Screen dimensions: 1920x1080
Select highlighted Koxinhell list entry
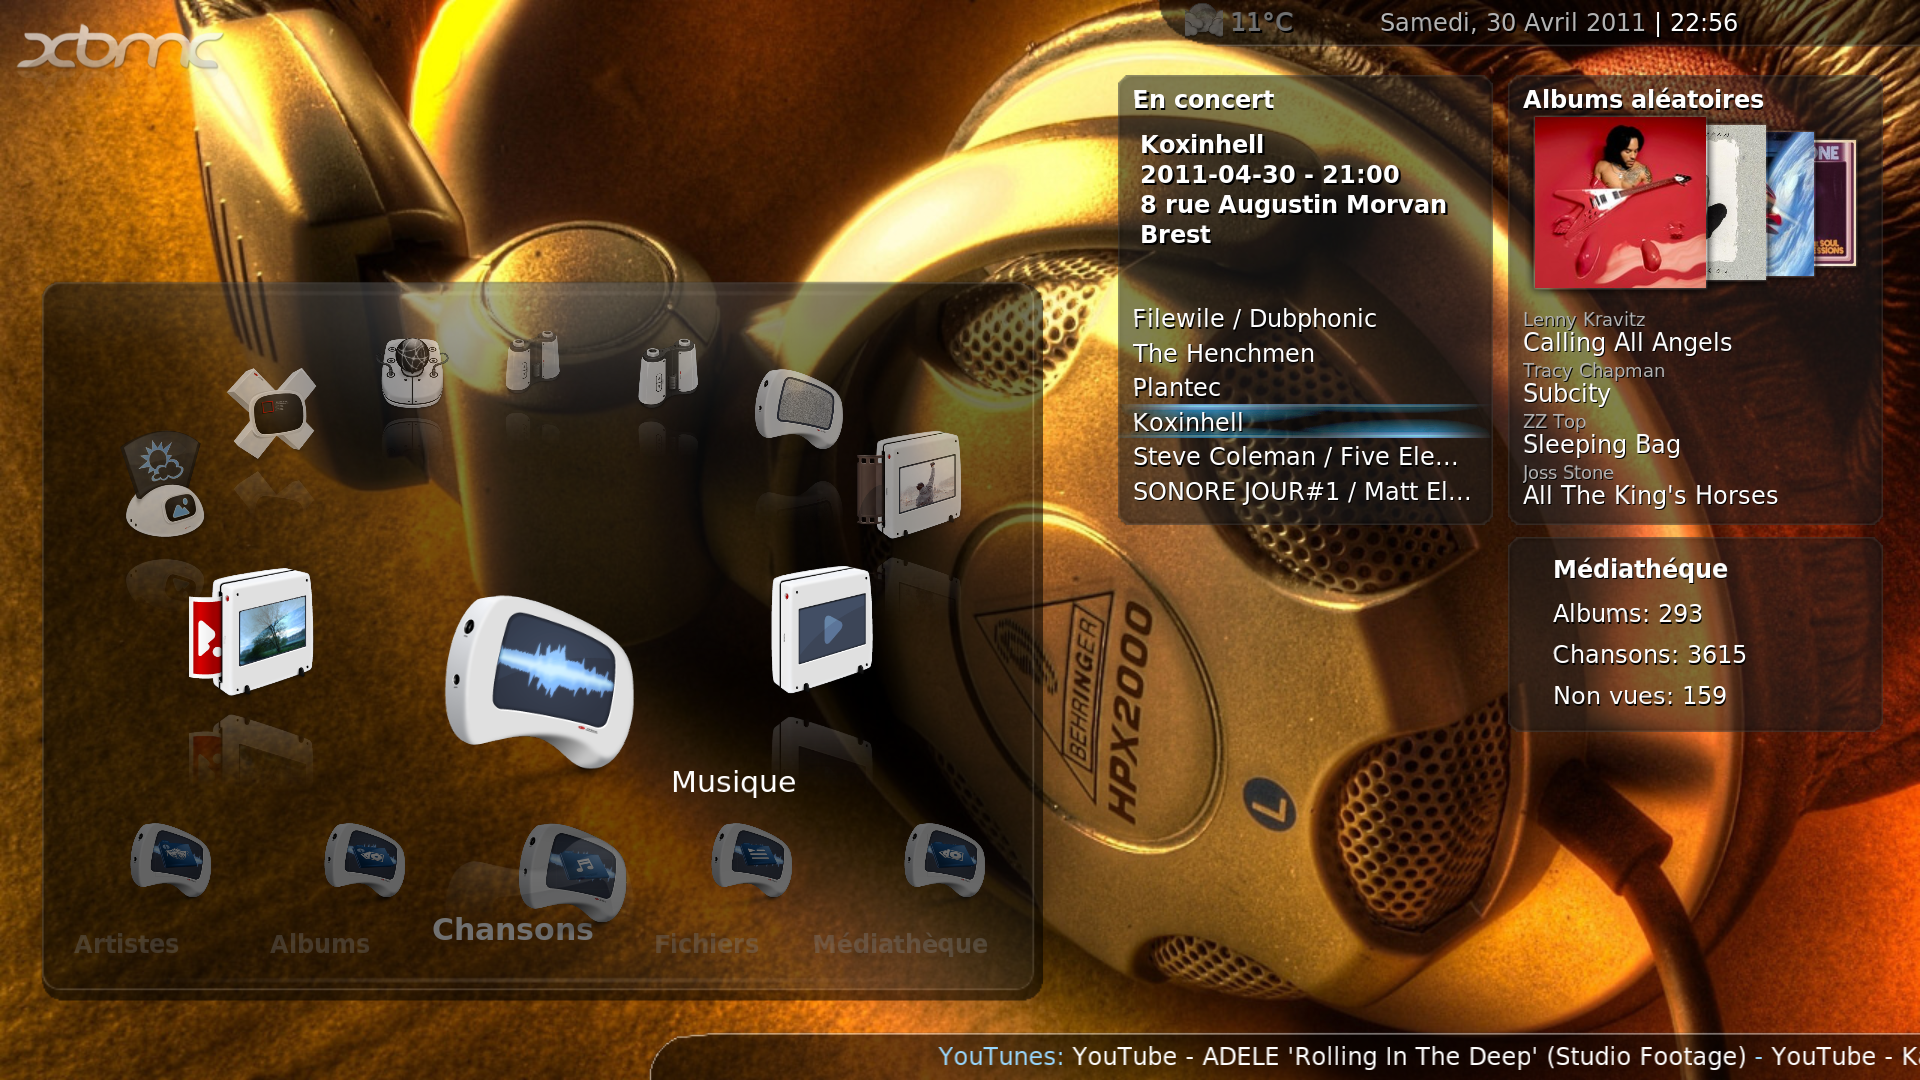click(x=1304, y=422)
